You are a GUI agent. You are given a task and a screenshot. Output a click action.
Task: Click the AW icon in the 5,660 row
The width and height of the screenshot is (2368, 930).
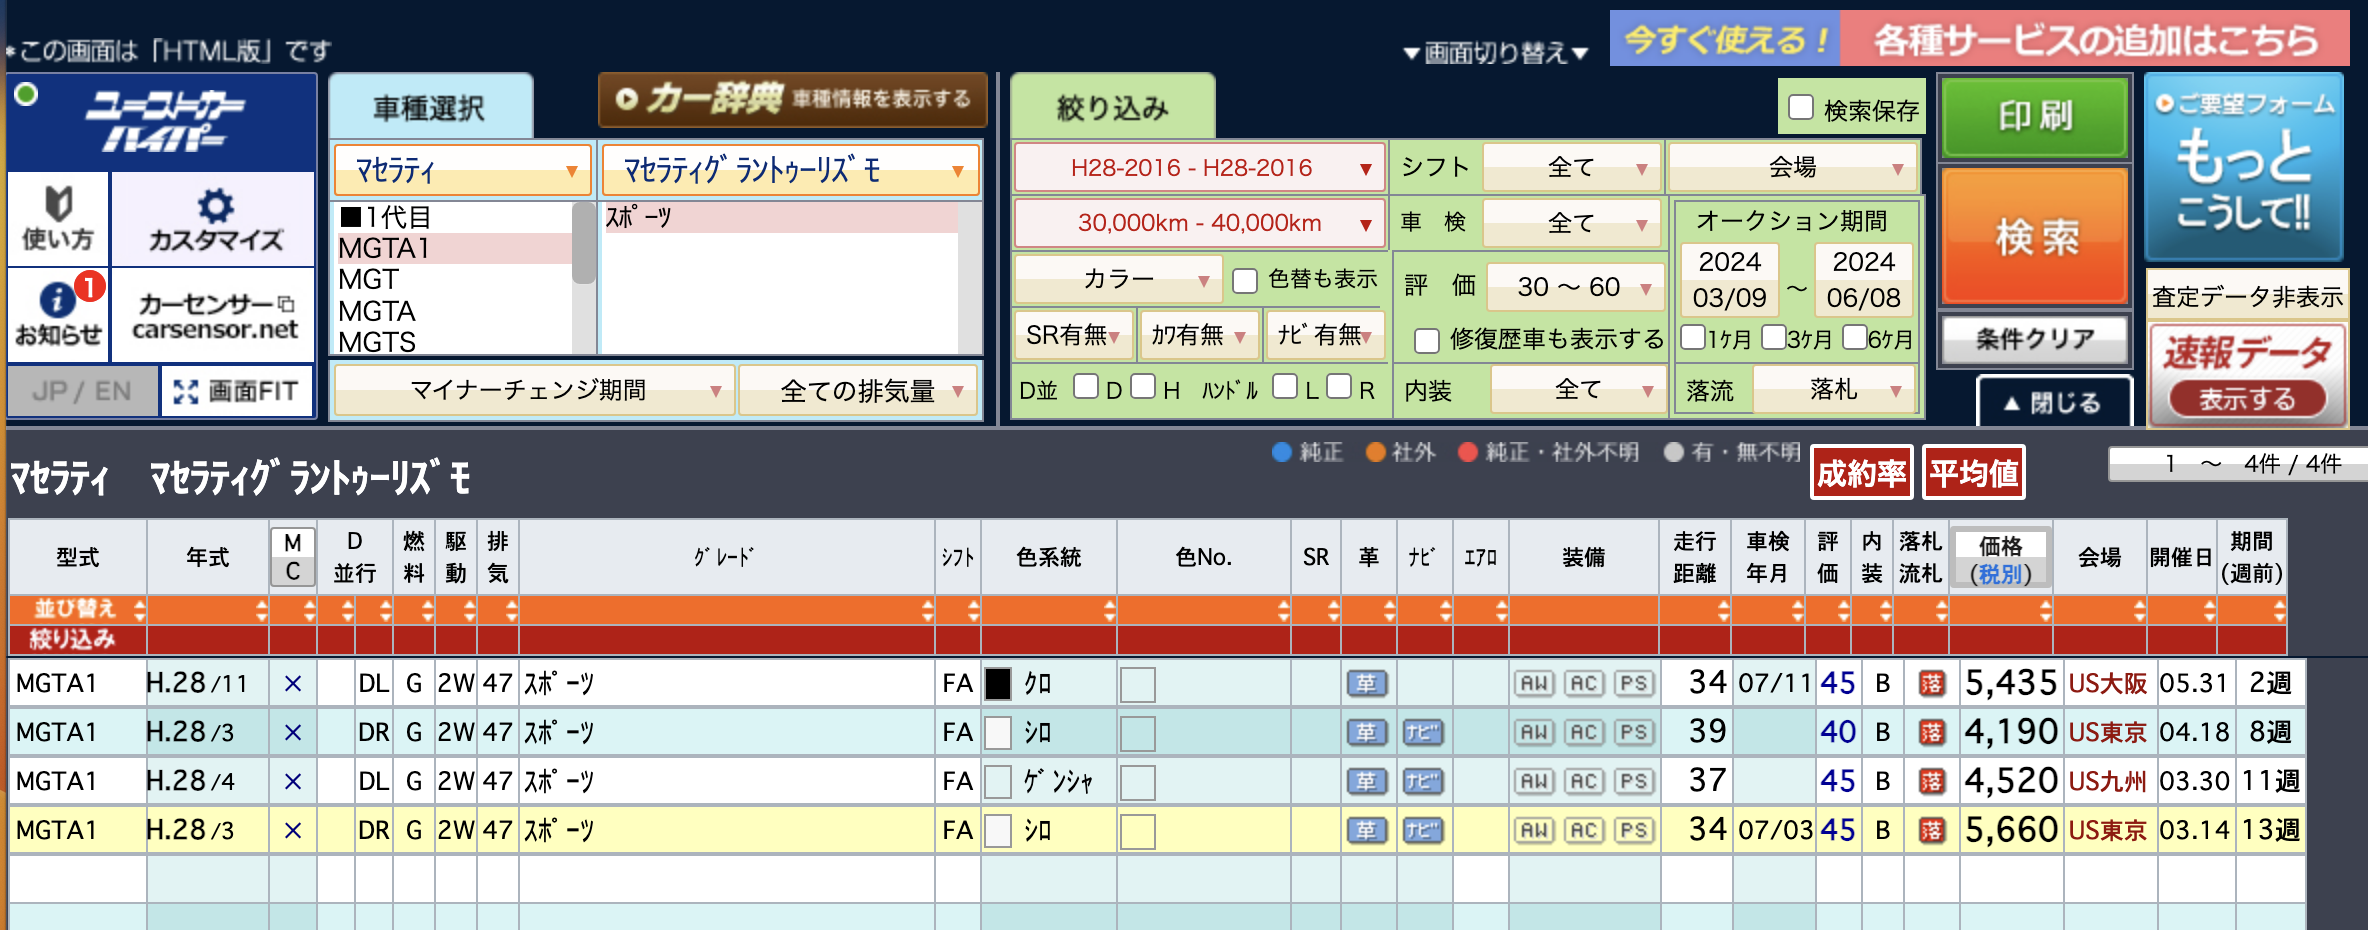1534,830
